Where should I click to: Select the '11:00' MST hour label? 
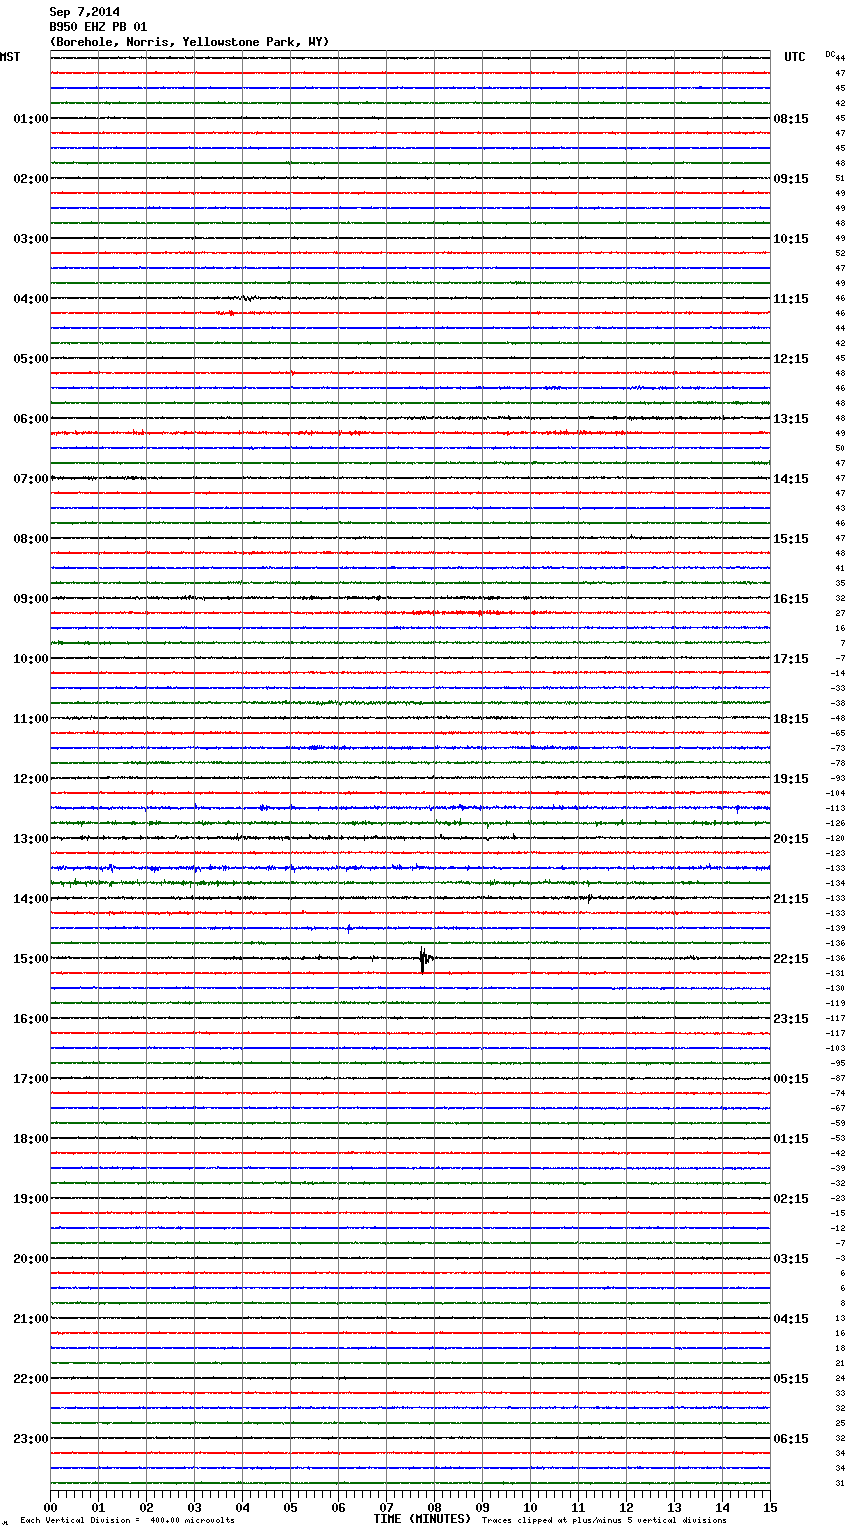pos(31,719)
